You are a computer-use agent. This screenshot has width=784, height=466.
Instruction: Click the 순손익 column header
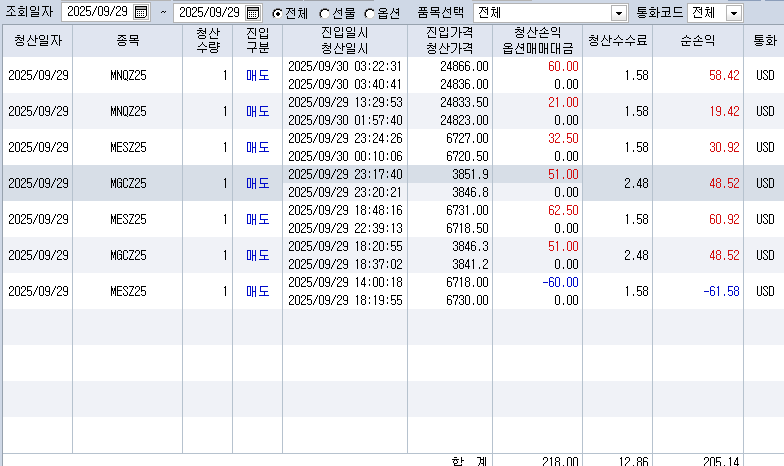pos(698,40)
